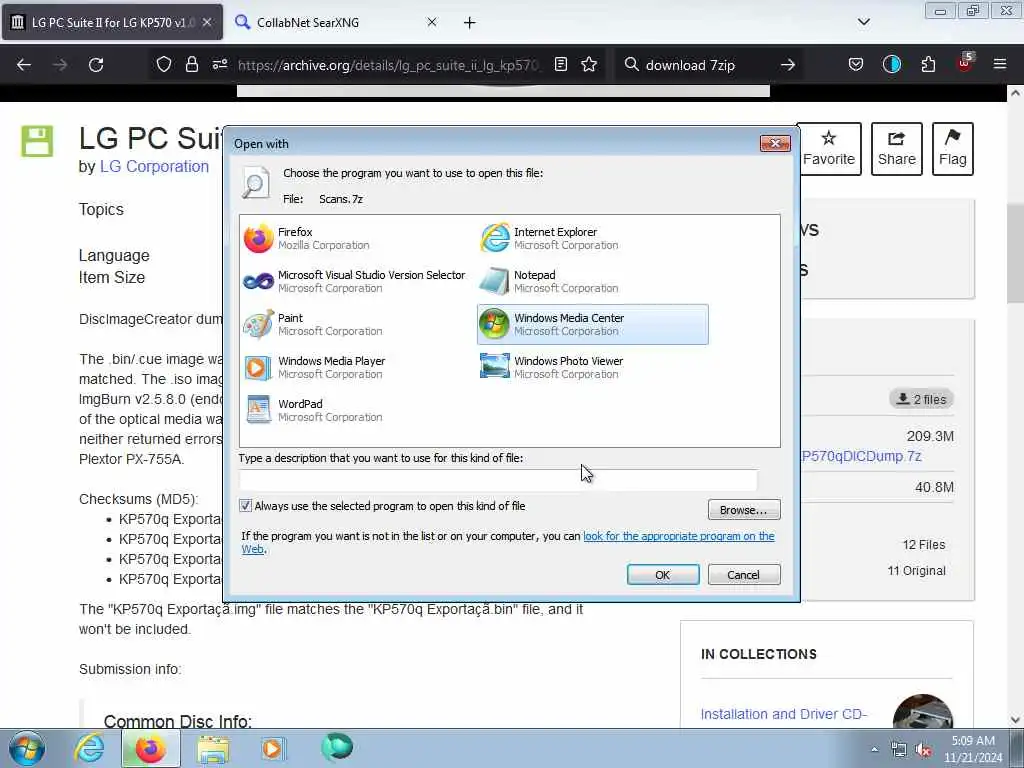The image size is (1024, 768).
Task: Open Windows Start menu
Action: (x=27, y=748)
